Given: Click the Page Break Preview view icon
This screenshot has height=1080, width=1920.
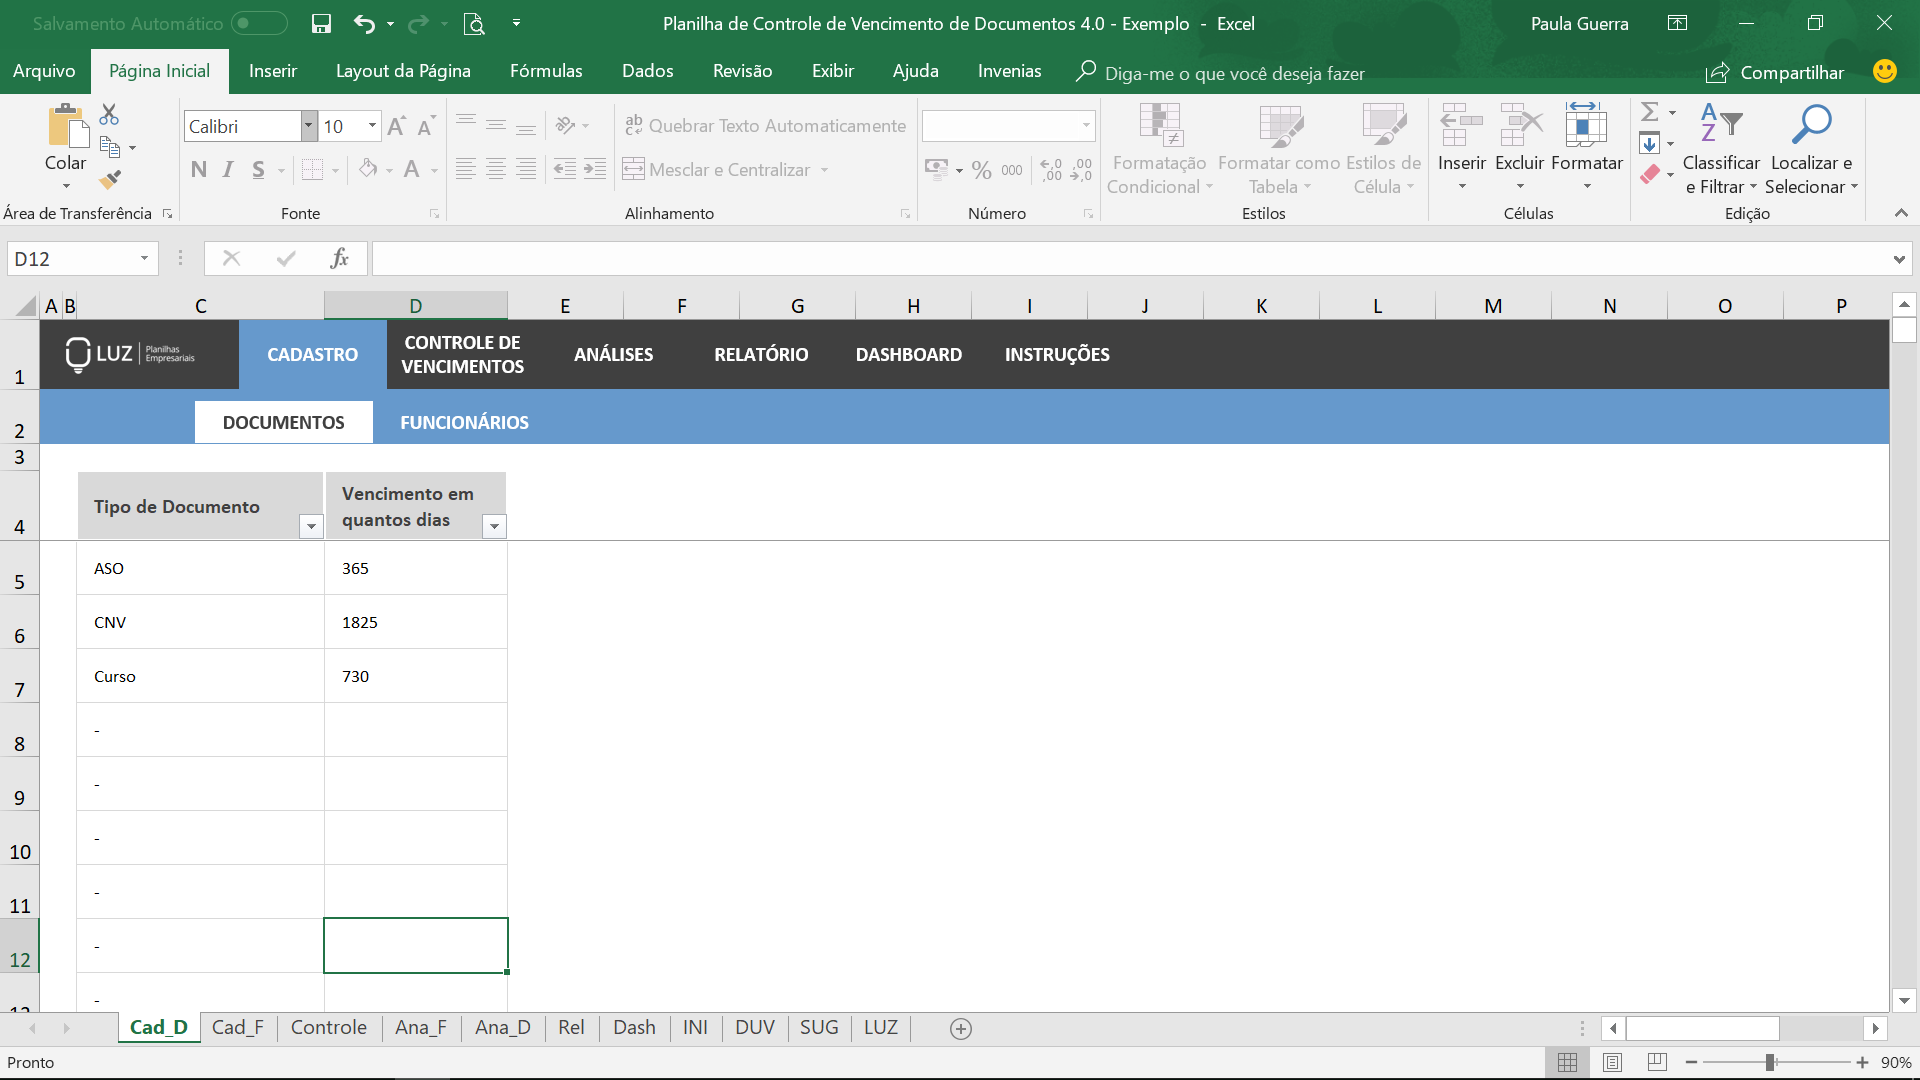Looking at the screenshot, I should pyautogui.click(x=1657, y=1062).
